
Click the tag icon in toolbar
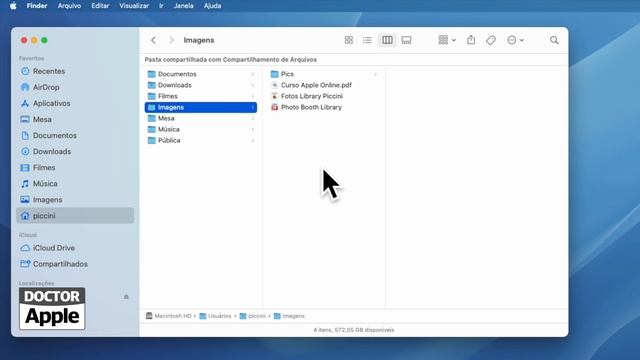[491, 40]
